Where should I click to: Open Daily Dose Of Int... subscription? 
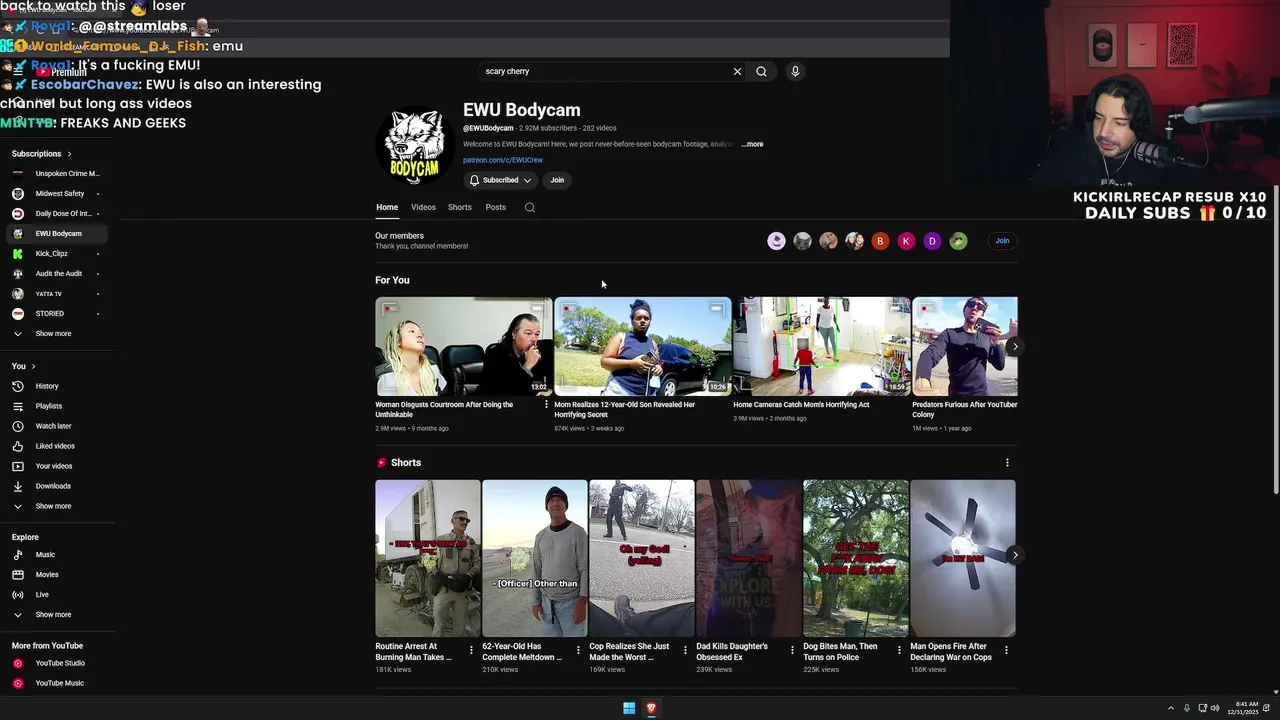coord(57,214)
